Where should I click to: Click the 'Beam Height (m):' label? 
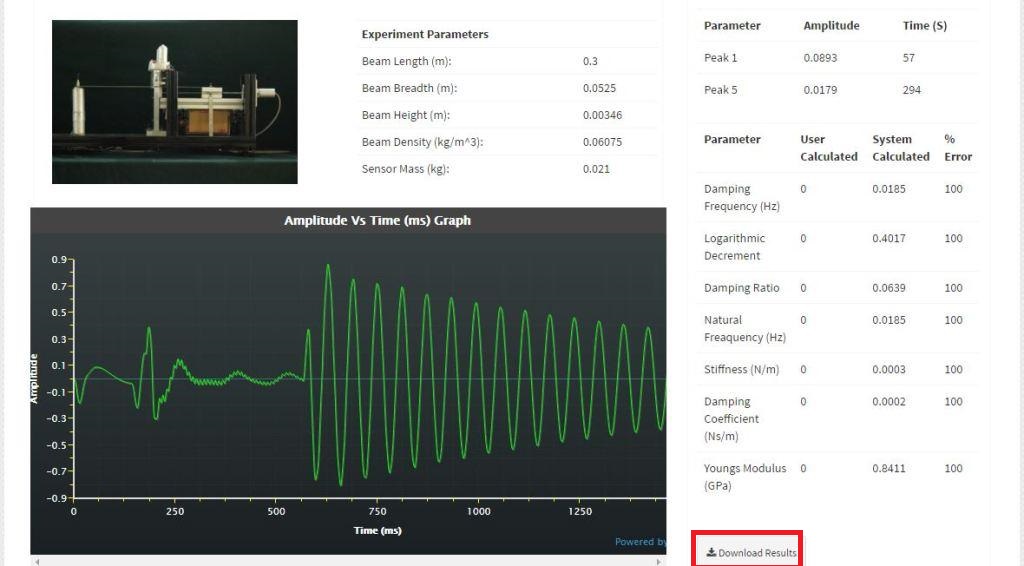coord(406,115)
